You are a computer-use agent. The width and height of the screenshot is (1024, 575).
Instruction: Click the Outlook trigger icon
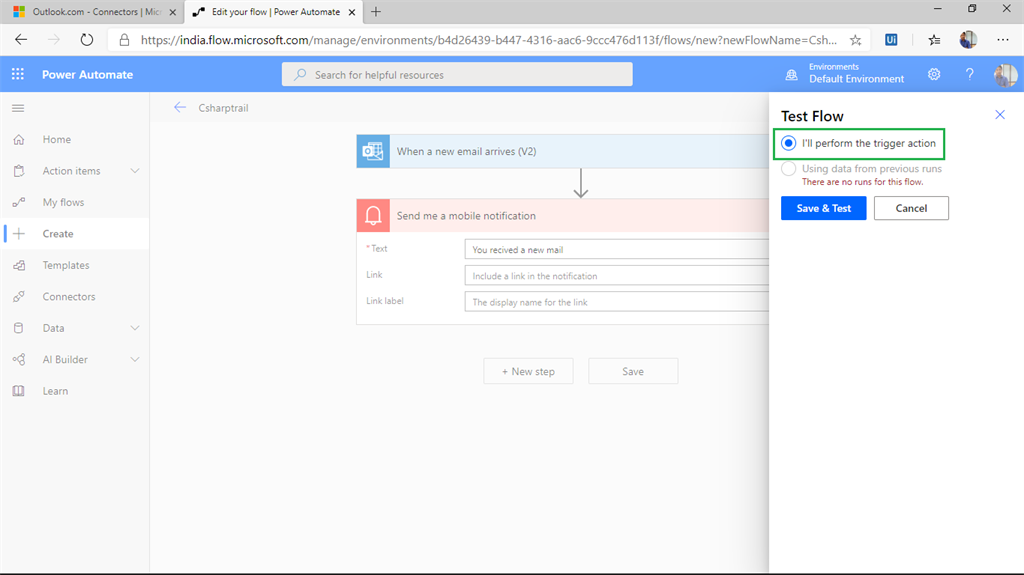pyautogui.click(x=373, y=151)
